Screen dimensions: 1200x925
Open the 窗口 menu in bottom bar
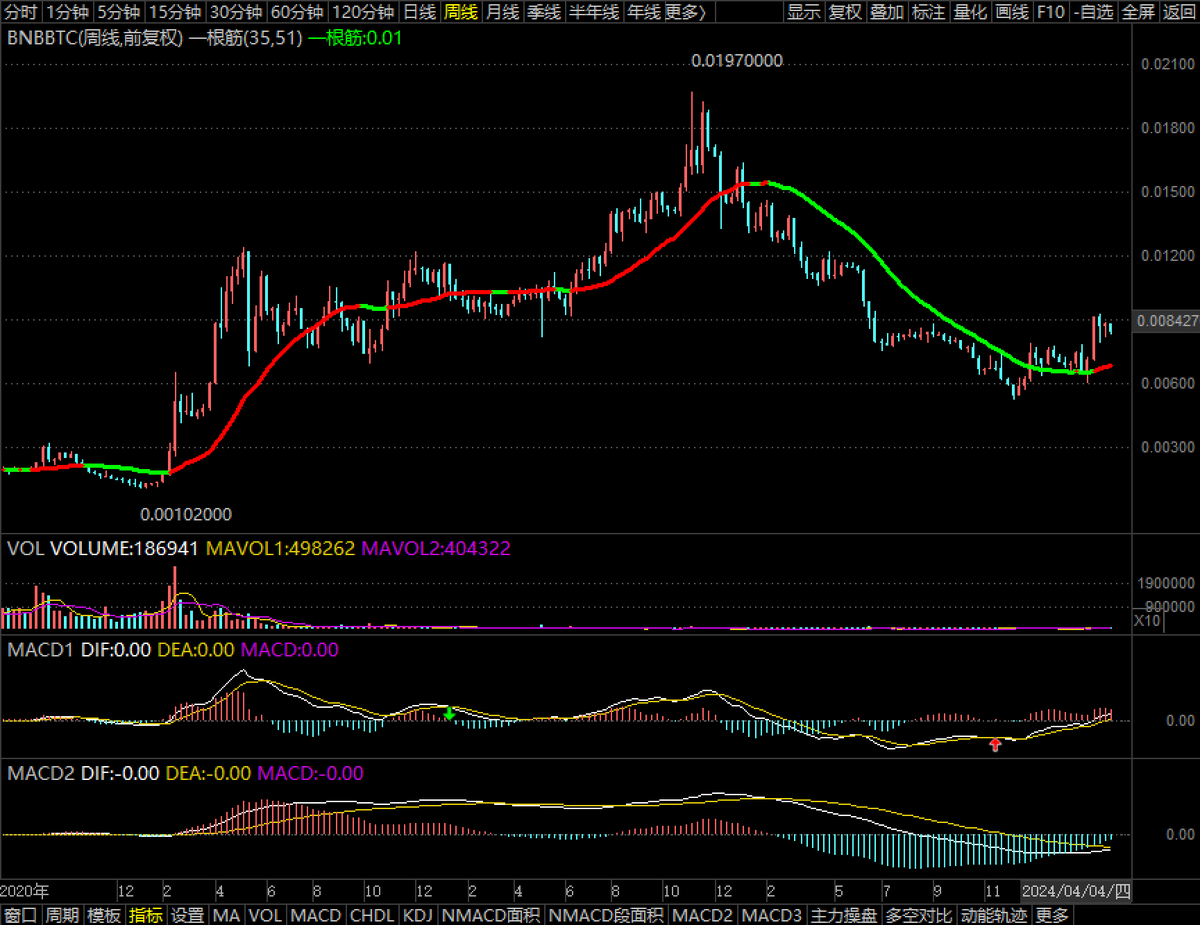tap(21, 915)
